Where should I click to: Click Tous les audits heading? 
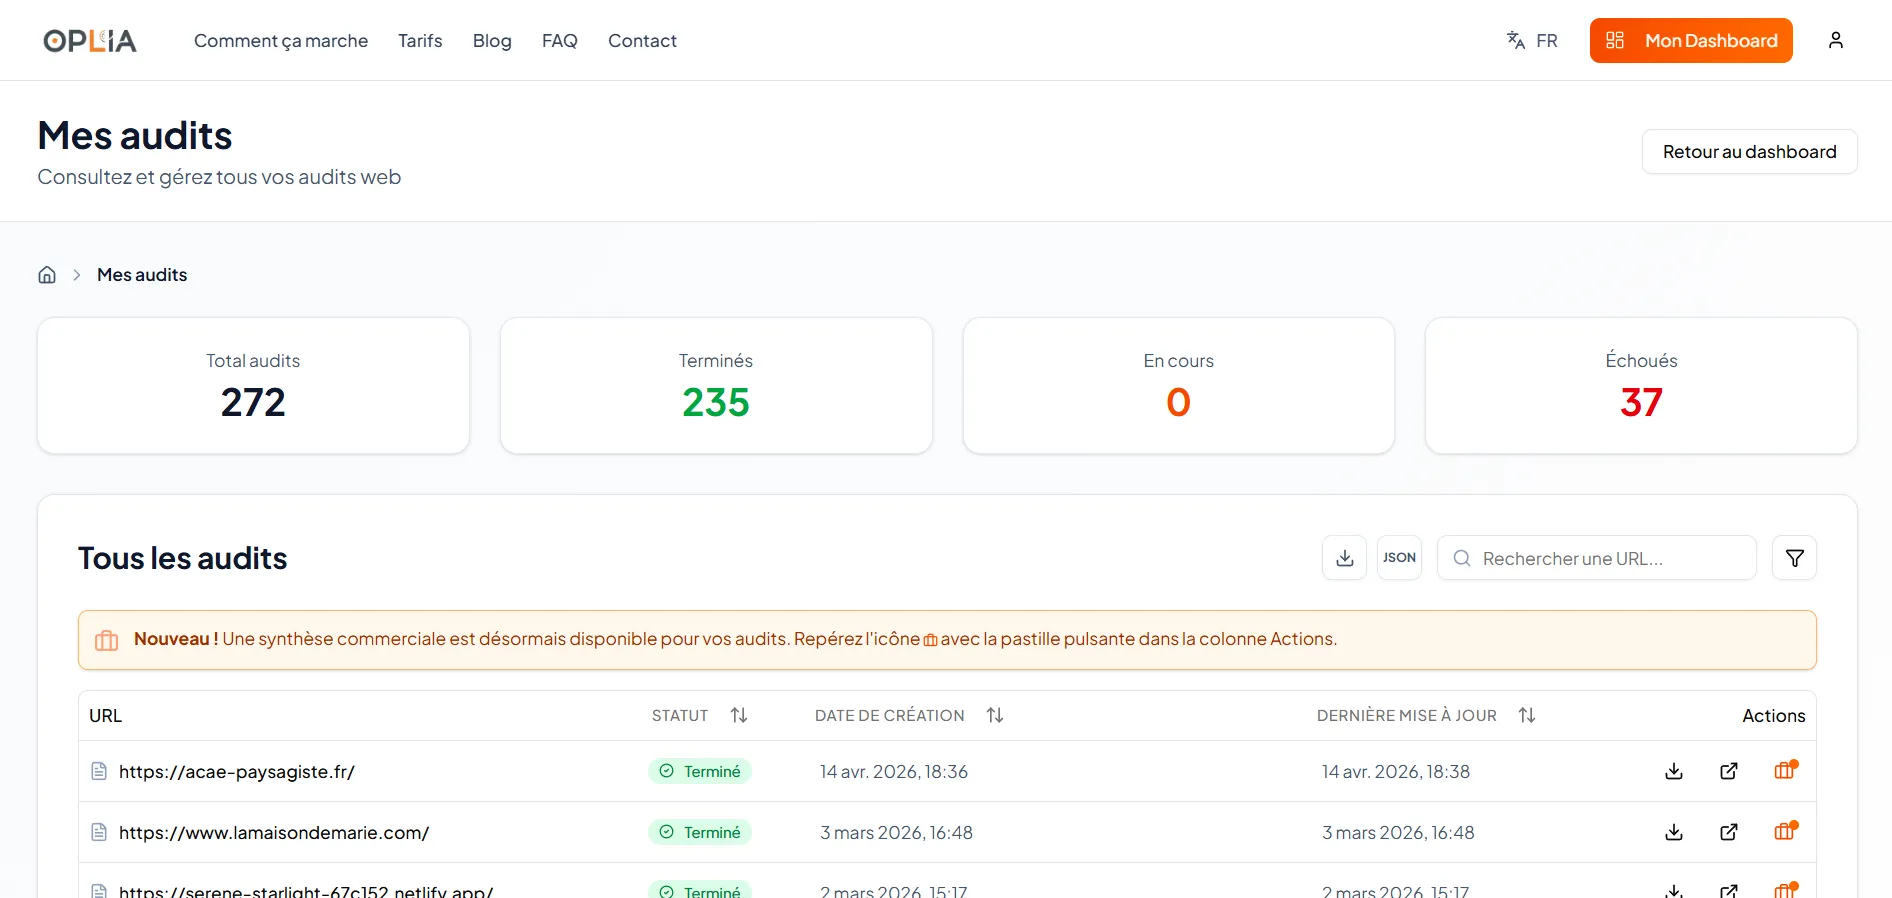183,558
